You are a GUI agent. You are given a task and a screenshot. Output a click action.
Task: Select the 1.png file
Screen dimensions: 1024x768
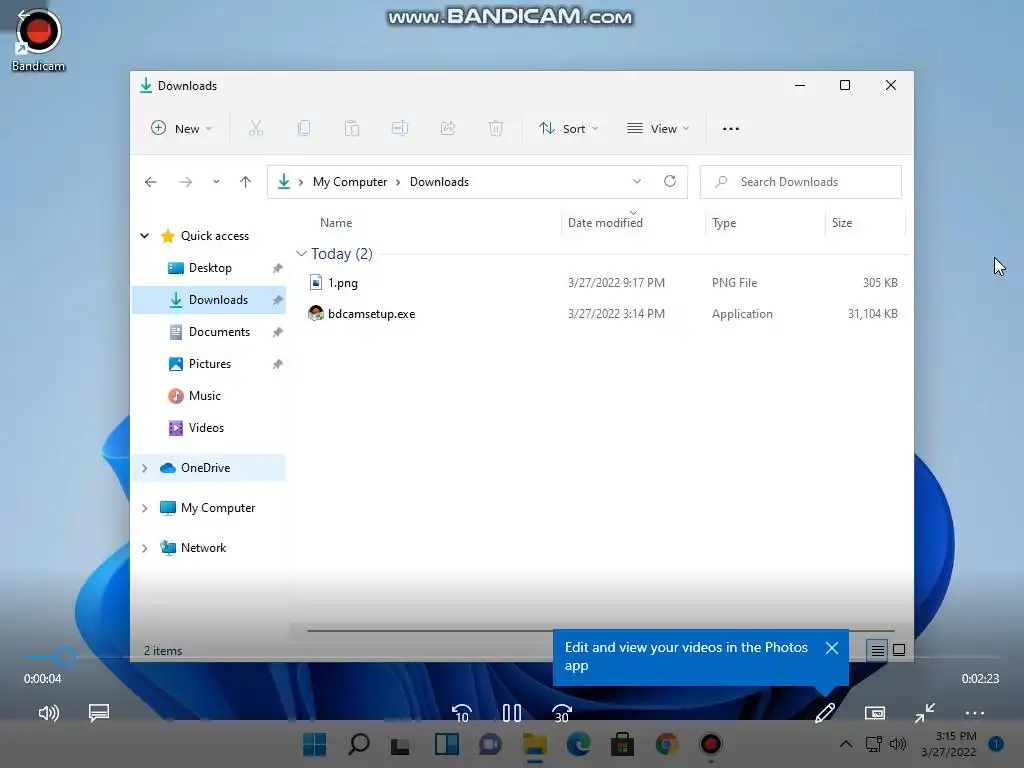coord(602,283)
